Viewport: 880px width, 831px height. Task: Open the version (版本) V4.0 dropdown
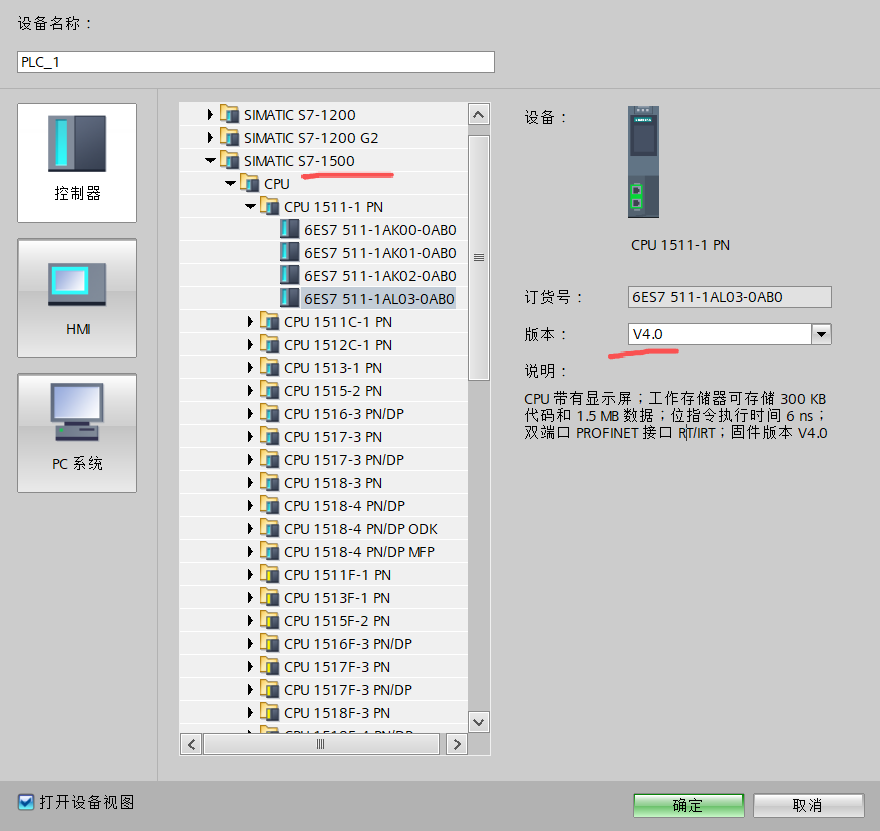pos(821,334)
